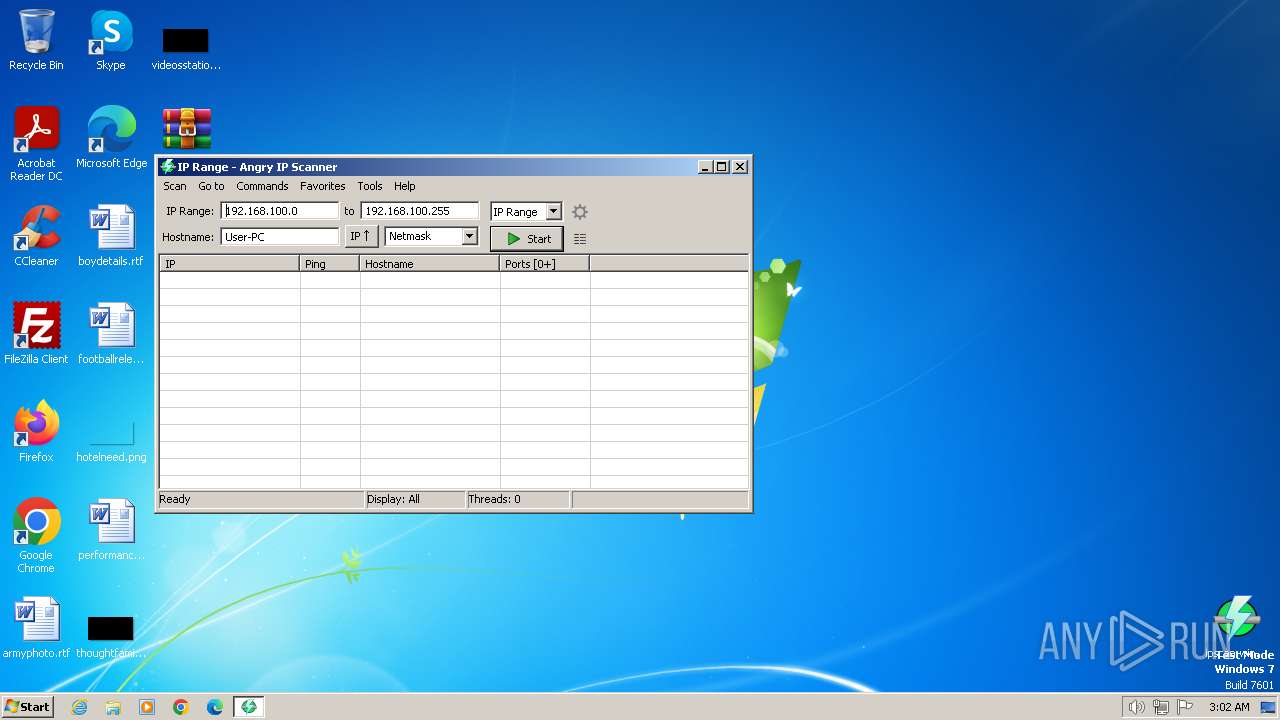Image resolution: width=1280 pixels, height=720 pixels.
Task: Launch Edge from the taskbar
Action: pos(215,707)
